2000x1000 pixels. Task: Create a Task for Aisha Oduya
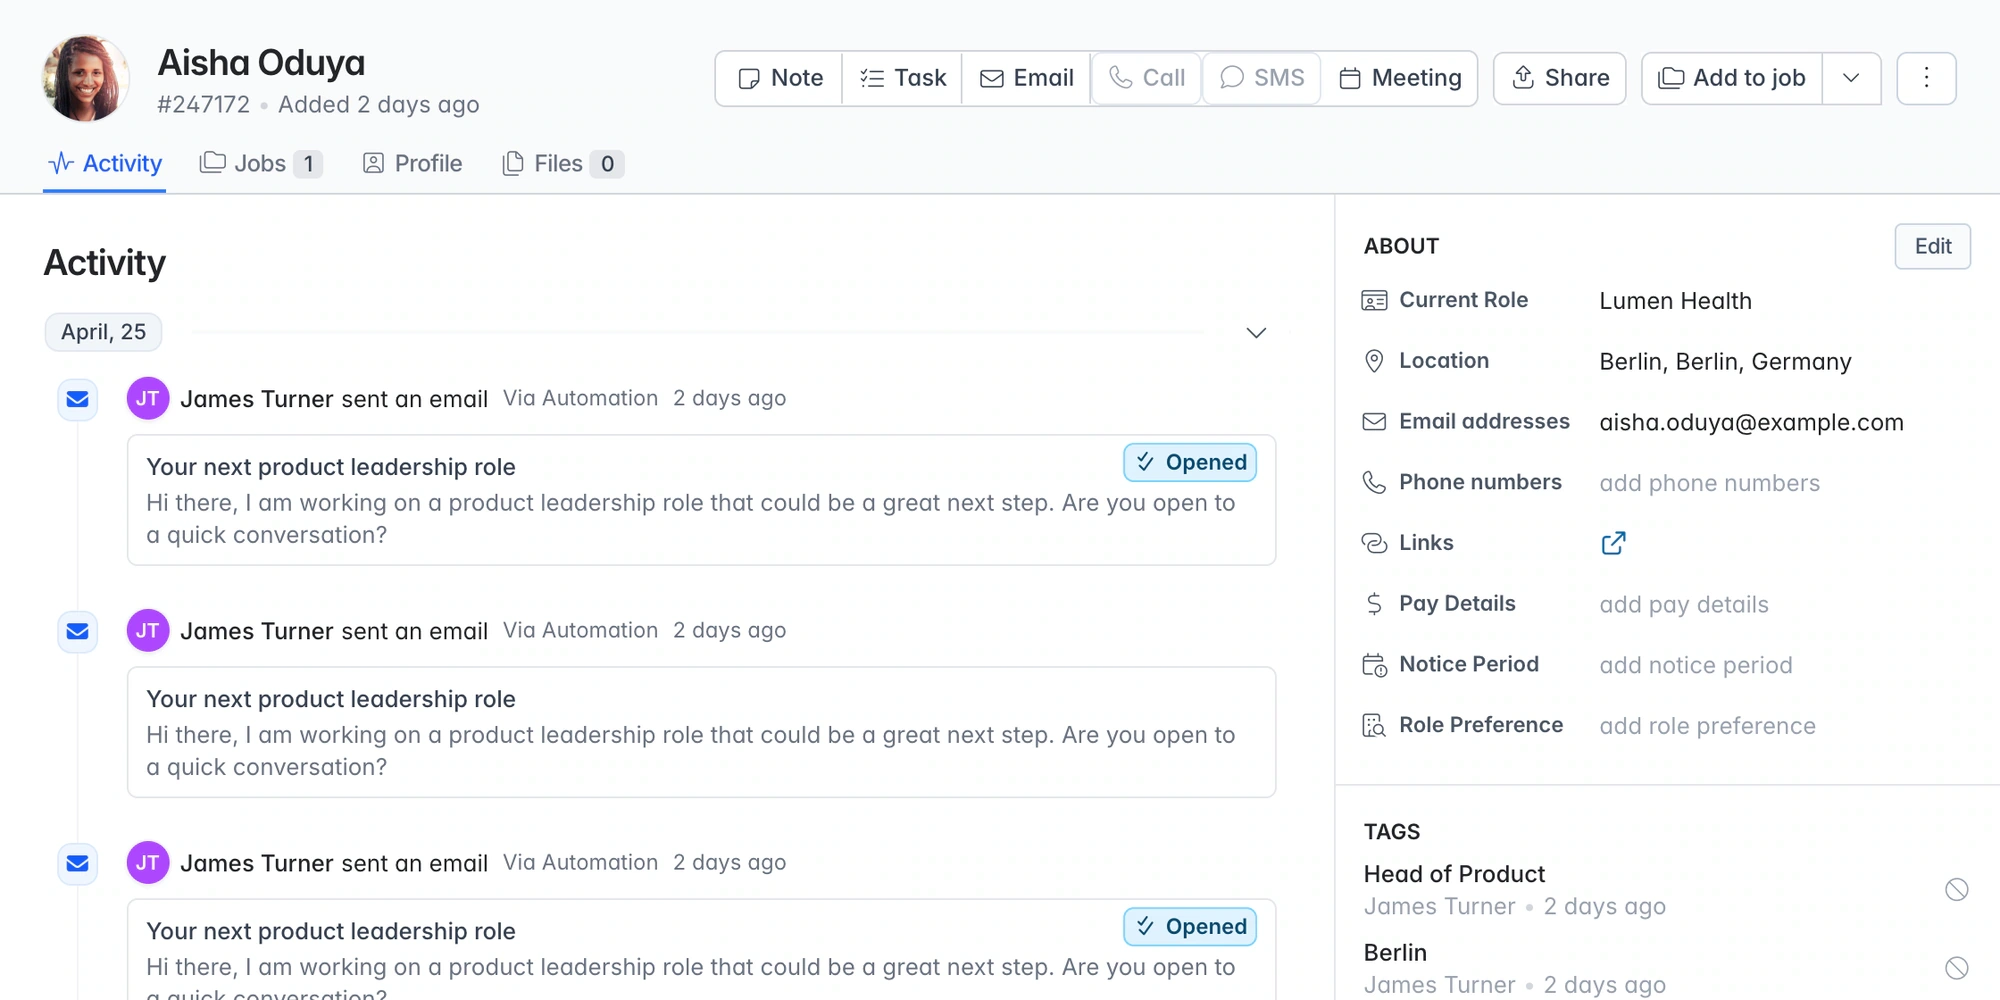902,78
